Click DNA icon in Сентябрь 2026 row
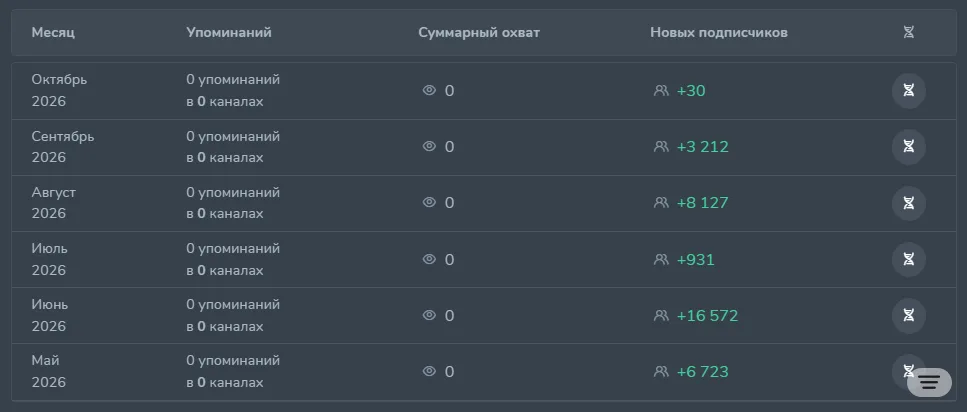 pyautogui.click(x=908, y=147)
